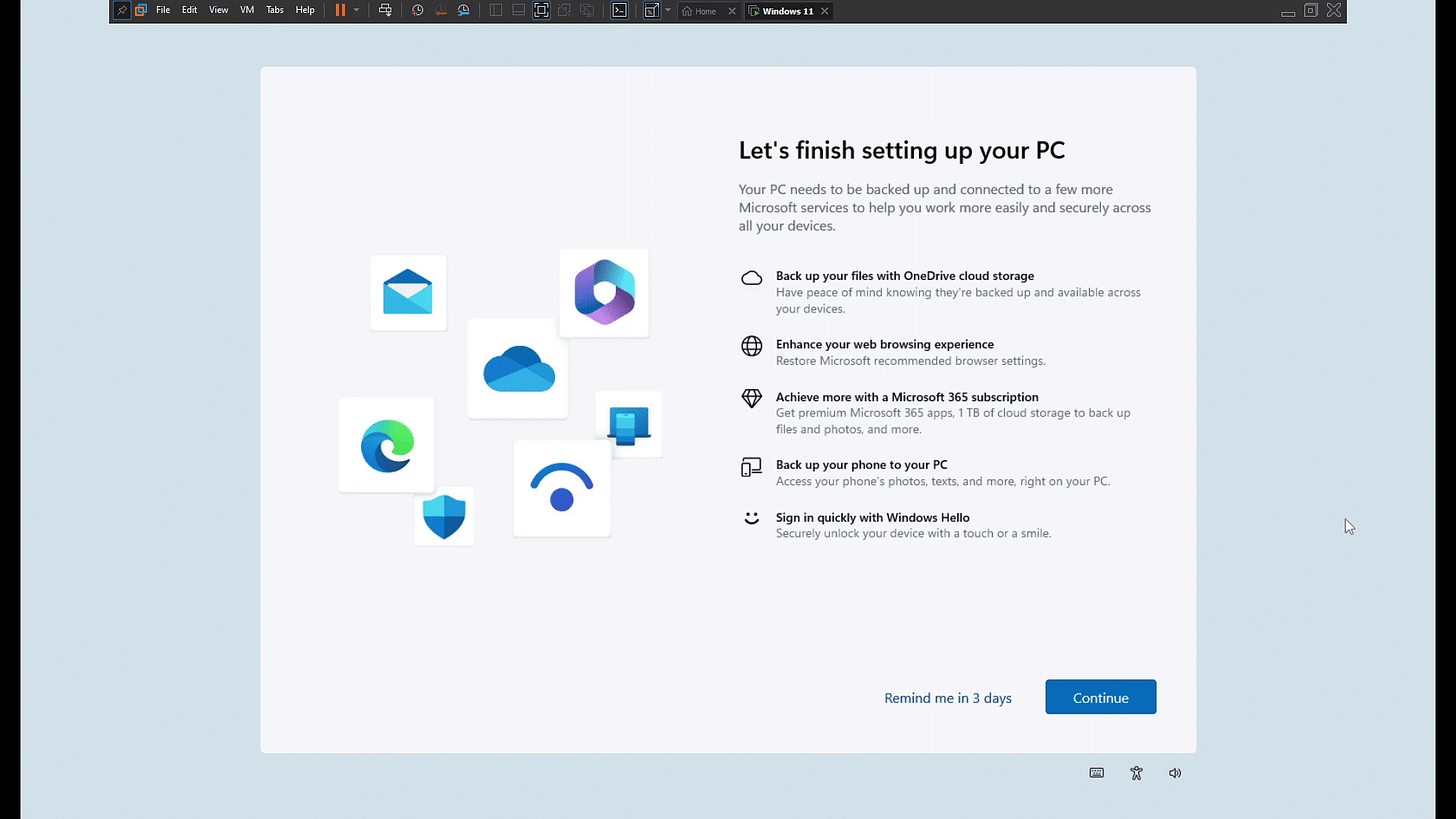This screenshot has width=1456, height=819.
Task: Expand the power options dropdown arrow
Action: coord(356,10)
